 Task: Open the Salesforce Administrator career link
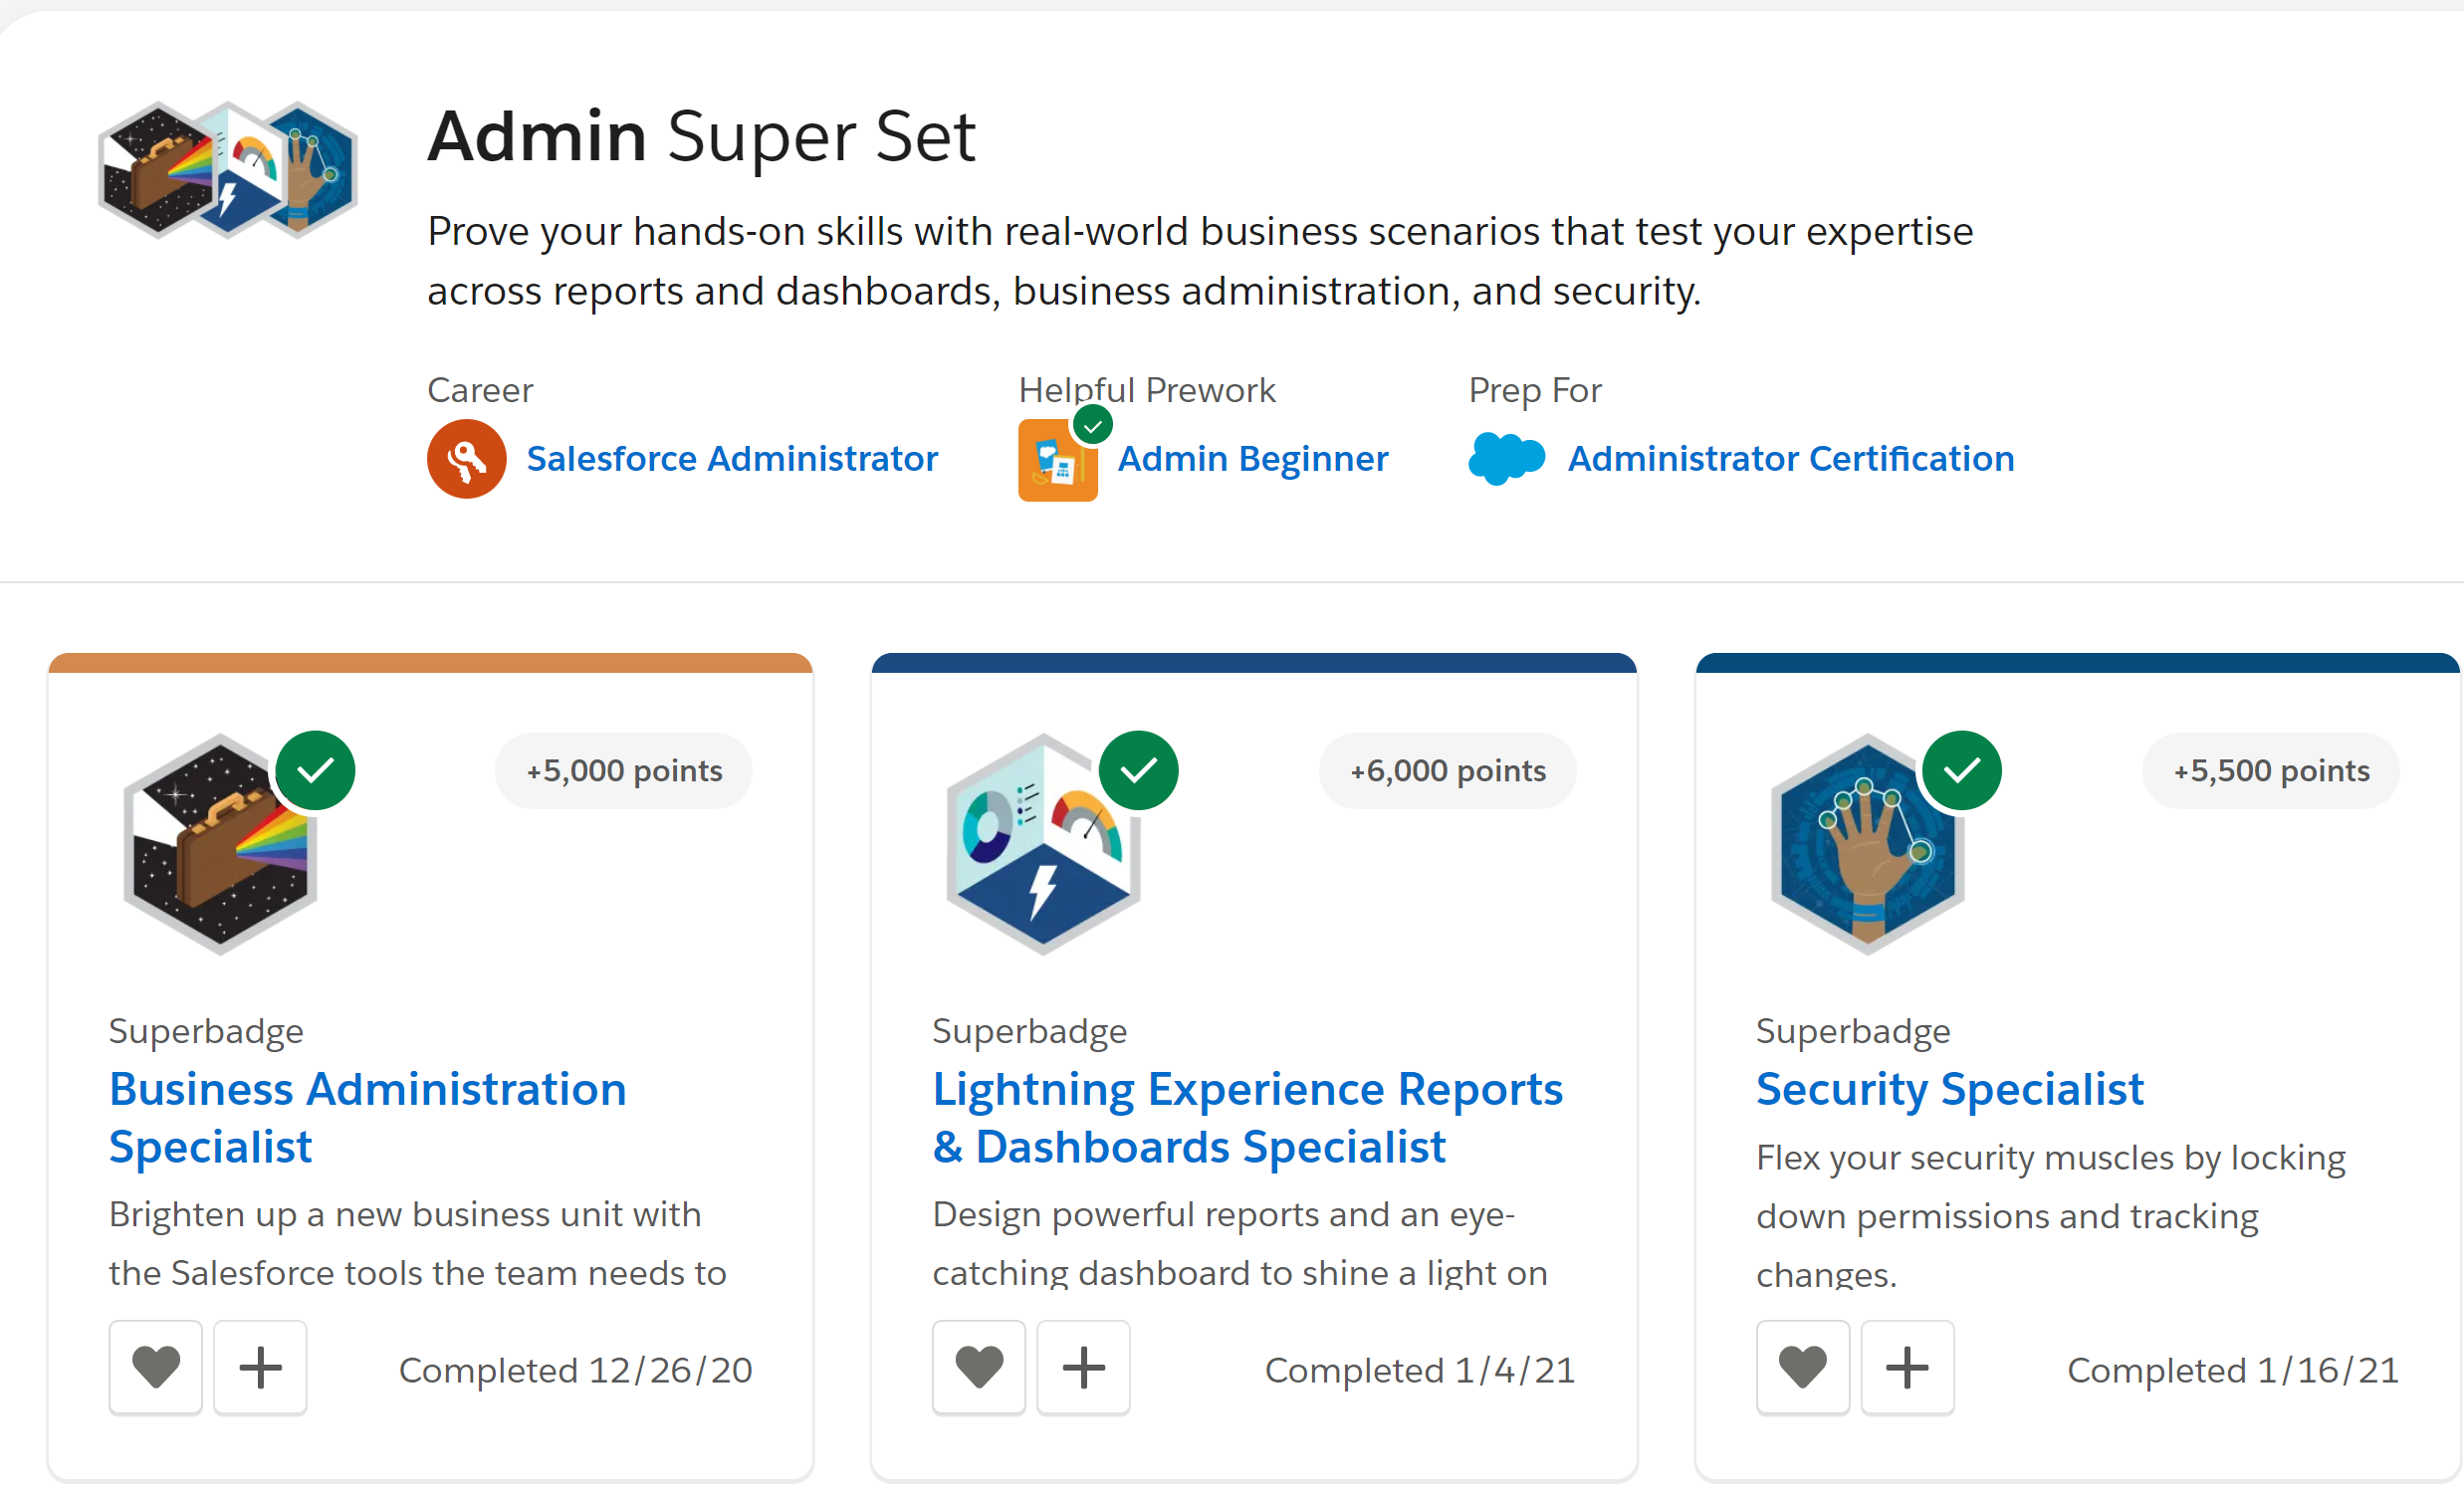[x=732, y=459]
